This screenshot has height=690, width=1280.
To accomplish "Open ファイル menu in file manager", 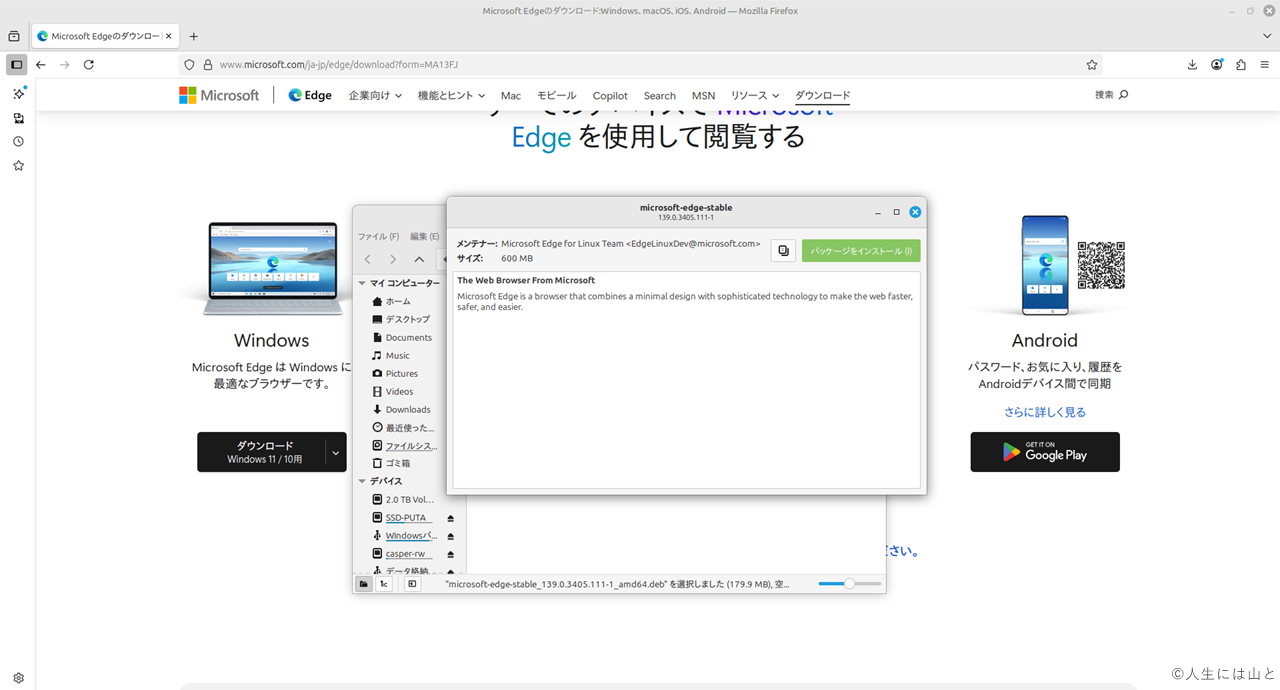I will click(379, 237).
